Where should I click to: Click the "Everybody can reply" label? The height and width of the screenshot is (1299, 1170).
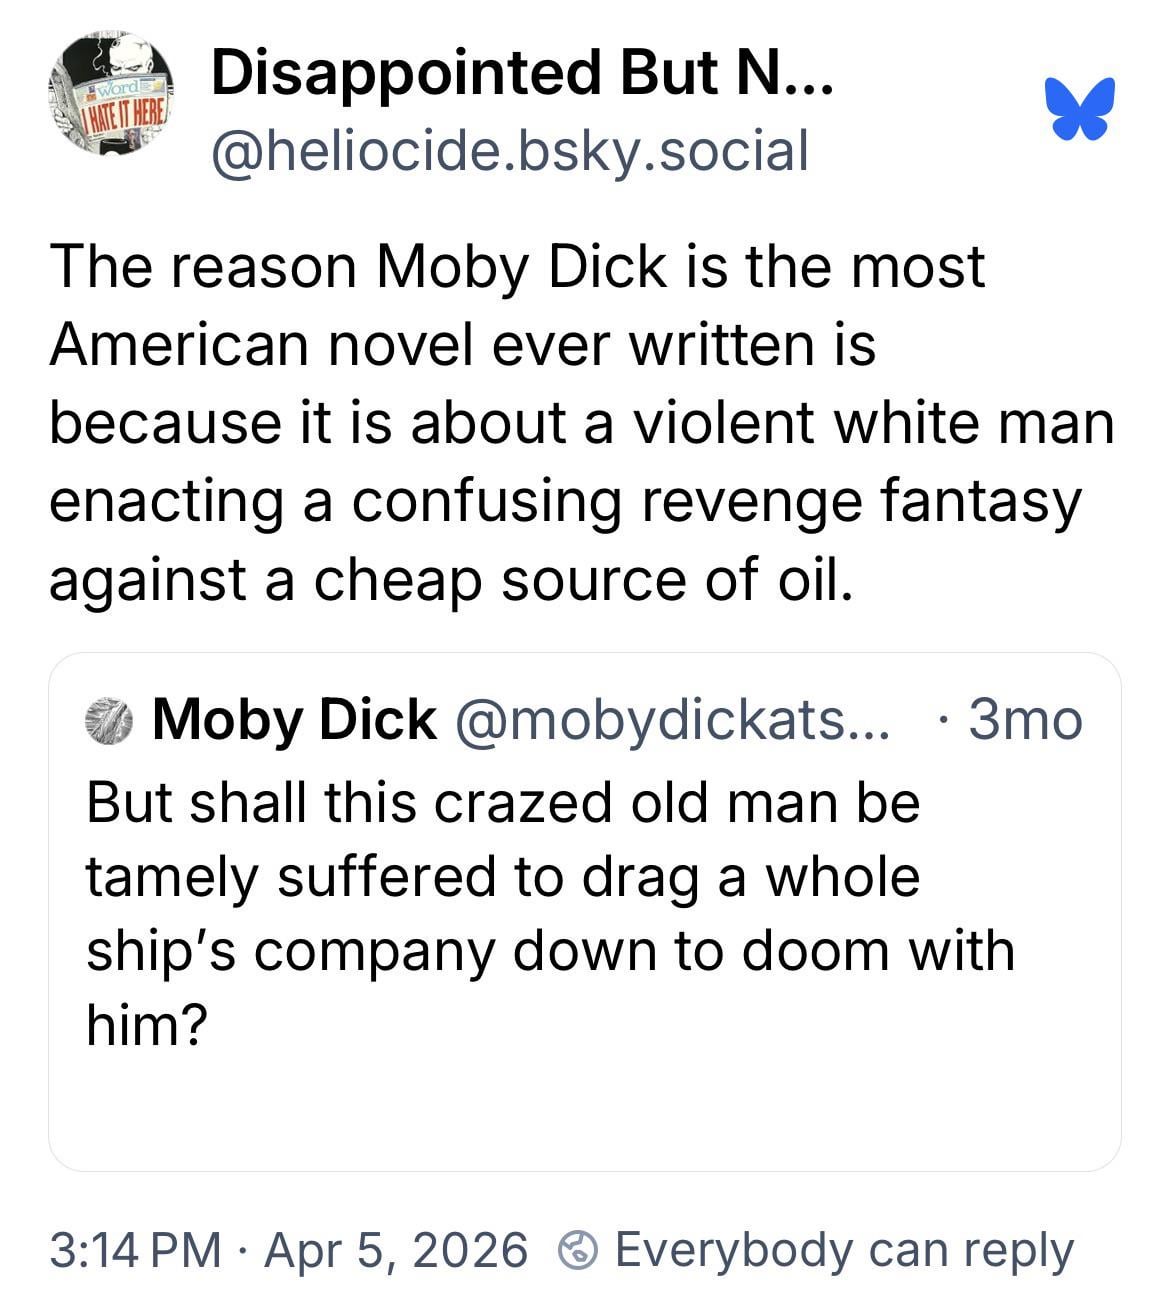click(844, 1250)
